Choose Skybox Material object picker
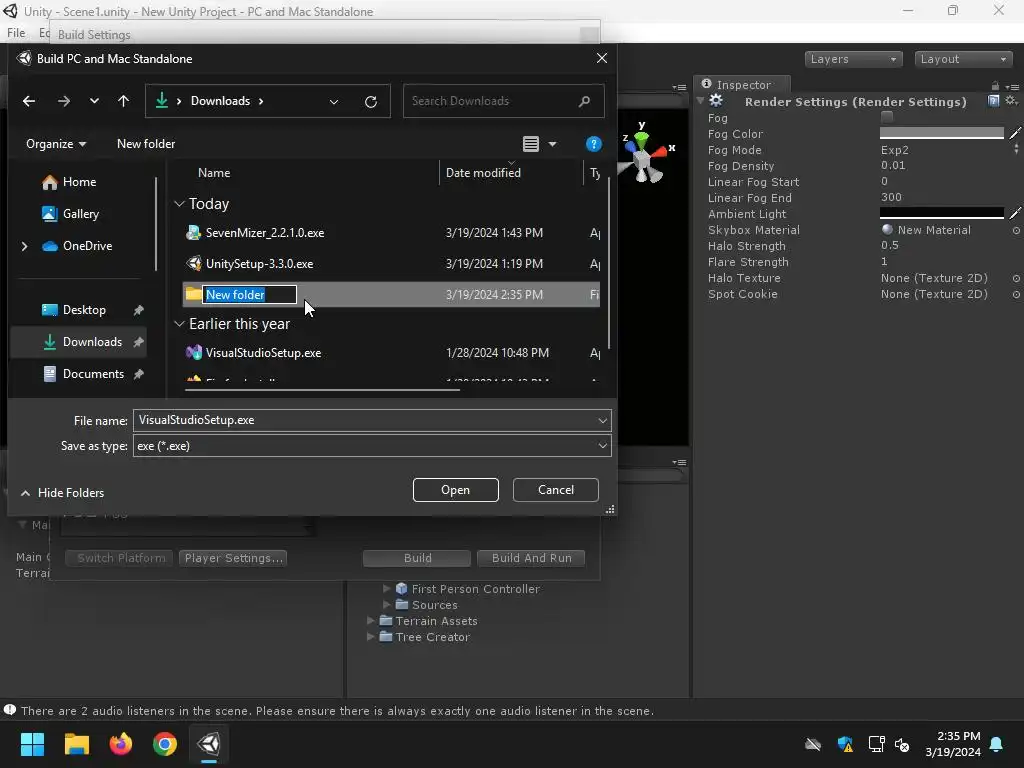The width and height of the screenshot is (1024, 768). 1016,231
